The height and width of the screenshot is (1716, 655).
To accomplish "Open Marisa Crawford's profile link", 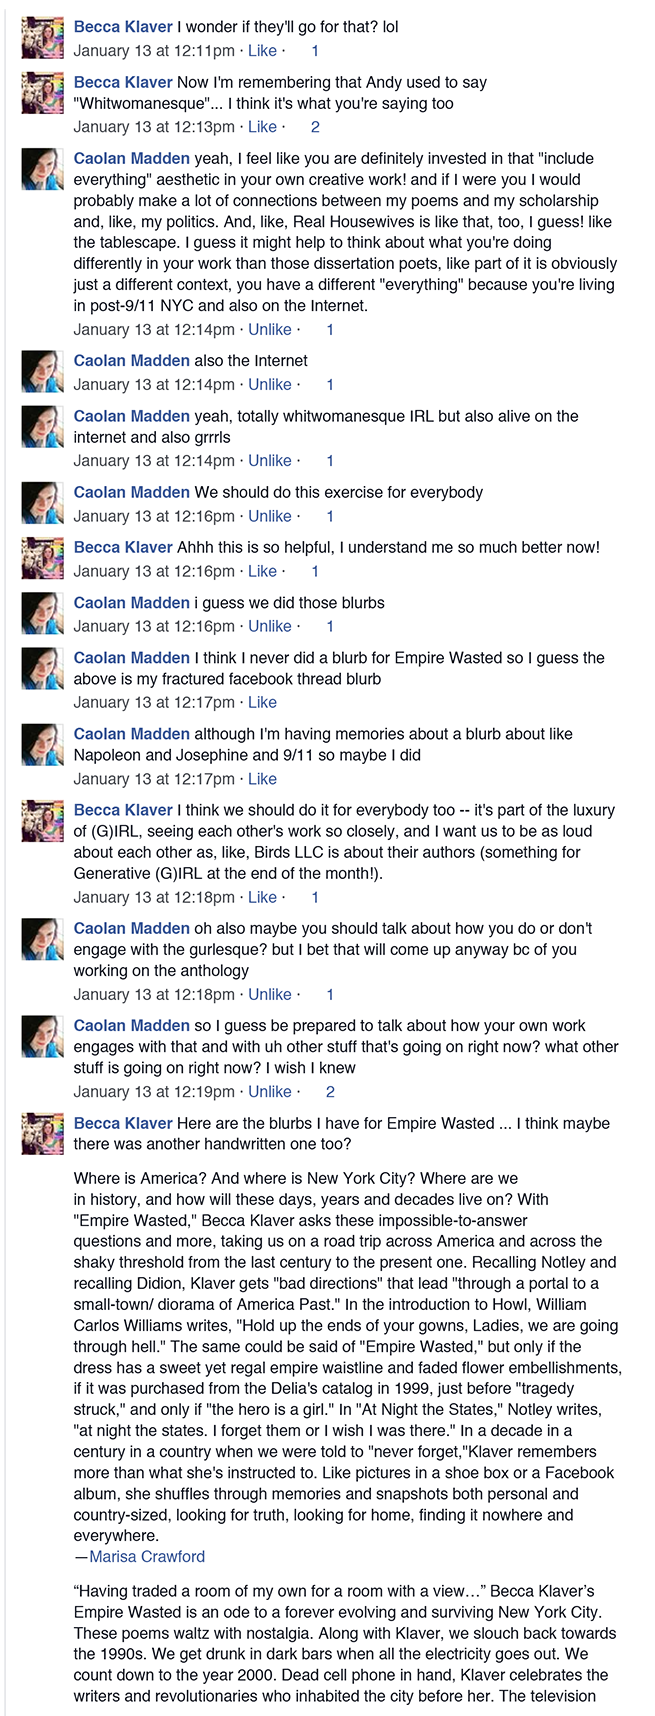I will click(x=147, y=1557).
